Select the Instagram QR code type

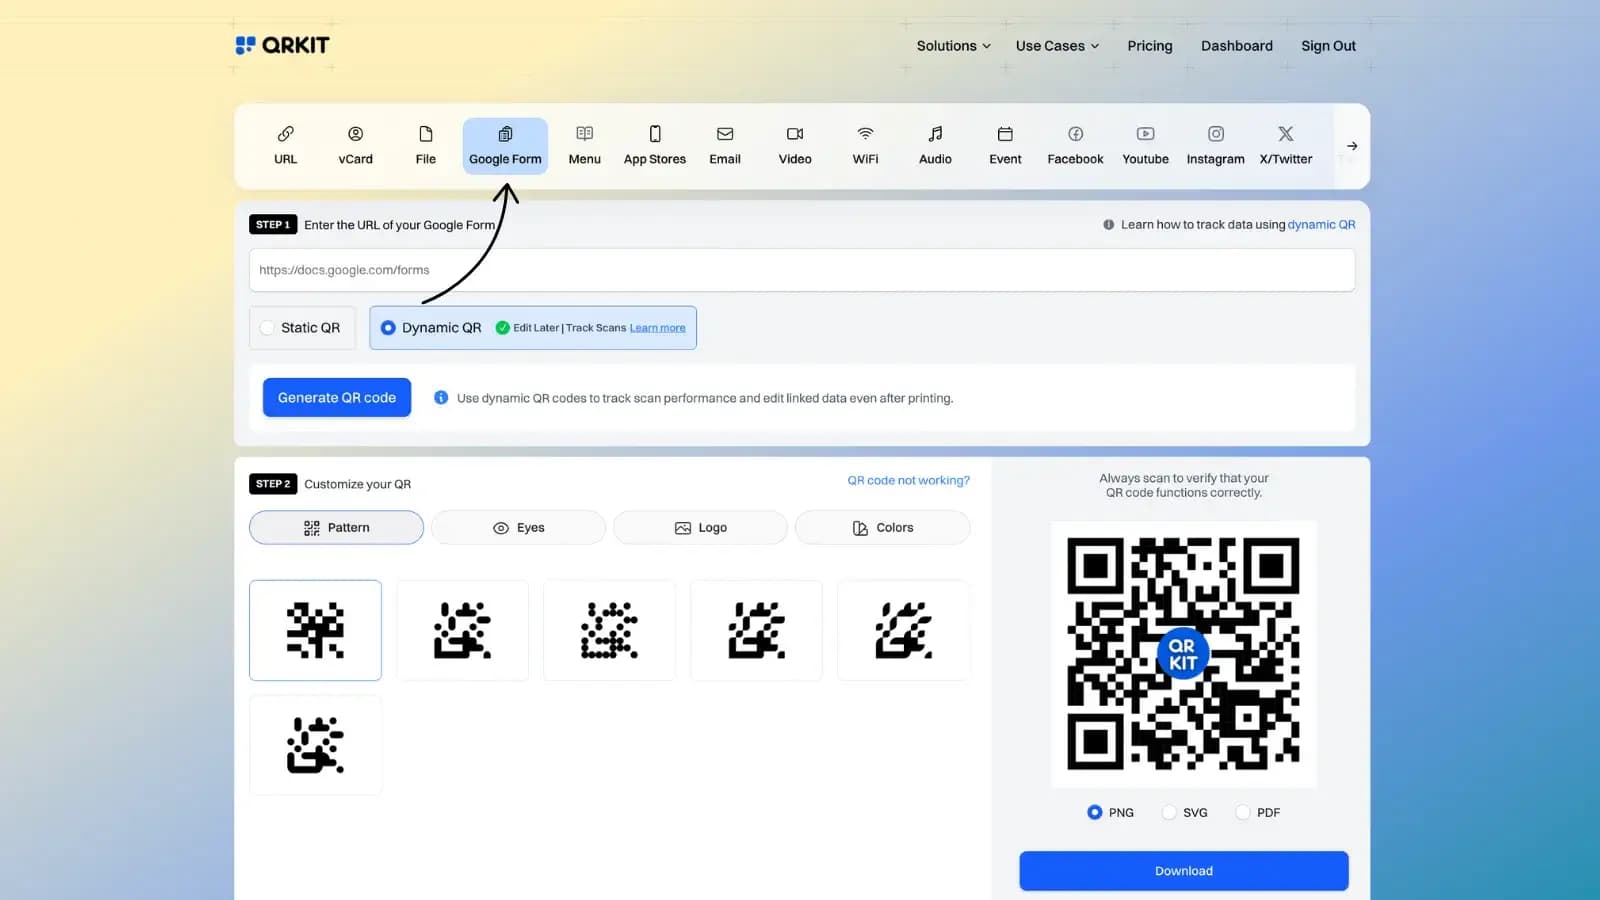tap(1214, 145)
